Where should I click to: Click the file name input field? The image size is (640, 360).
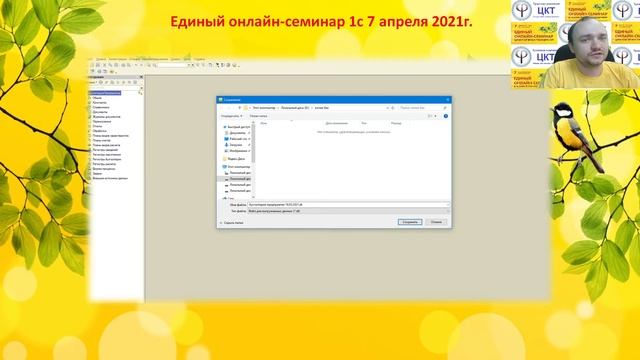(348, 204)
